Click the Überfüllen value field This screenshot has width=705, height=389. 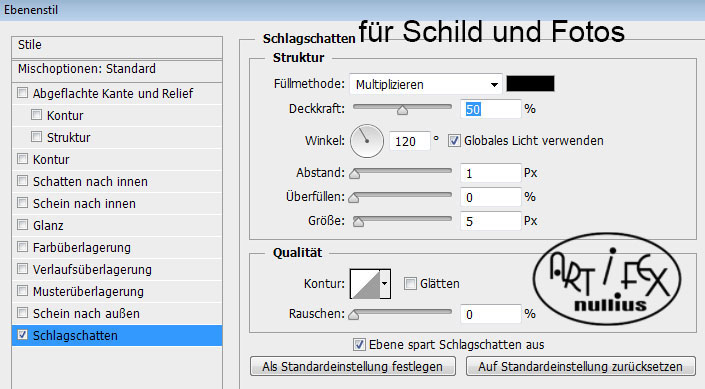(491, 197)
